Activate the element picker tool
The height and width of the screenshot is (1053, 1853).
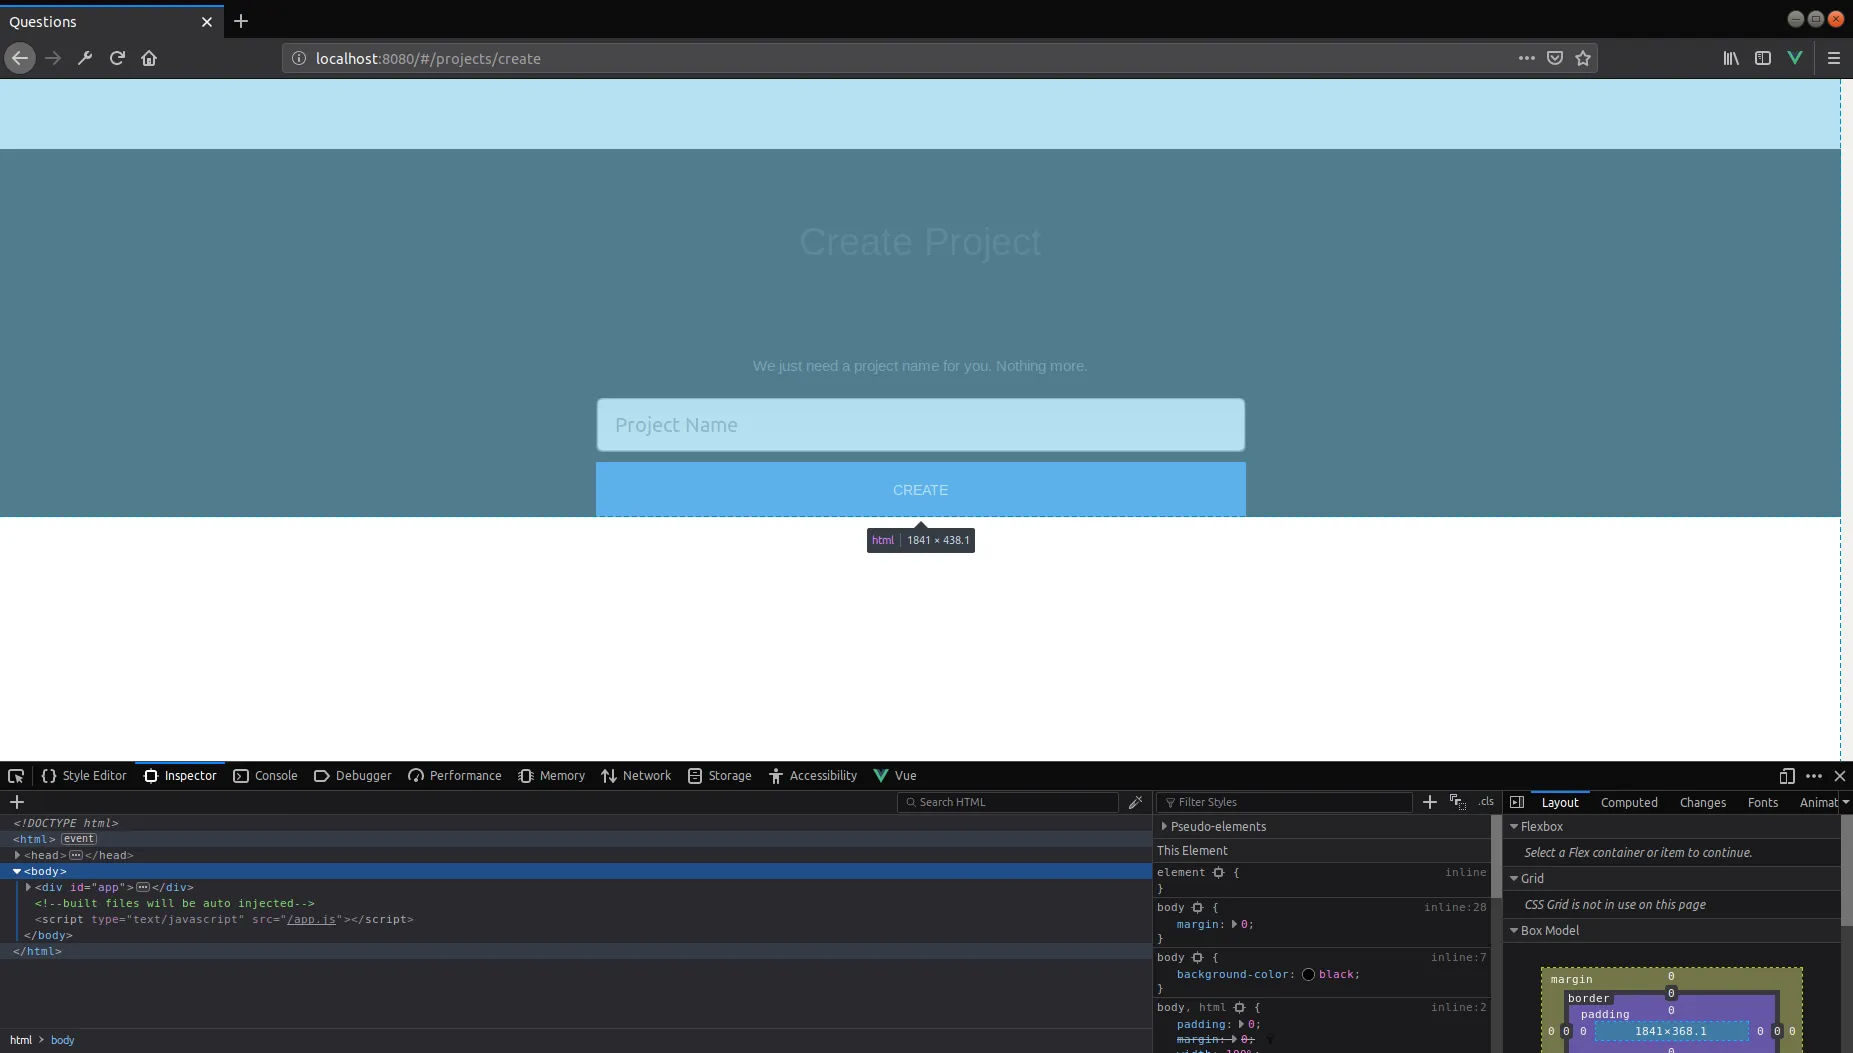coord(16,776)
